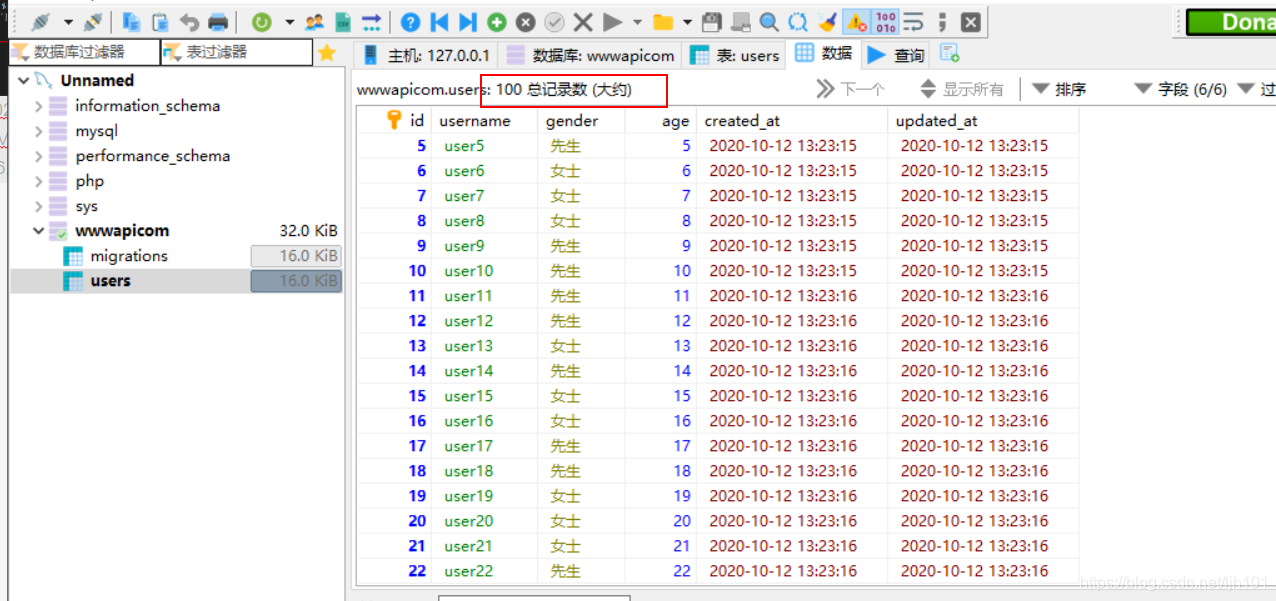The width and height of the screenshot is (1276, 601).
Task: Sort by the username column header
Action: pos(484,120)
